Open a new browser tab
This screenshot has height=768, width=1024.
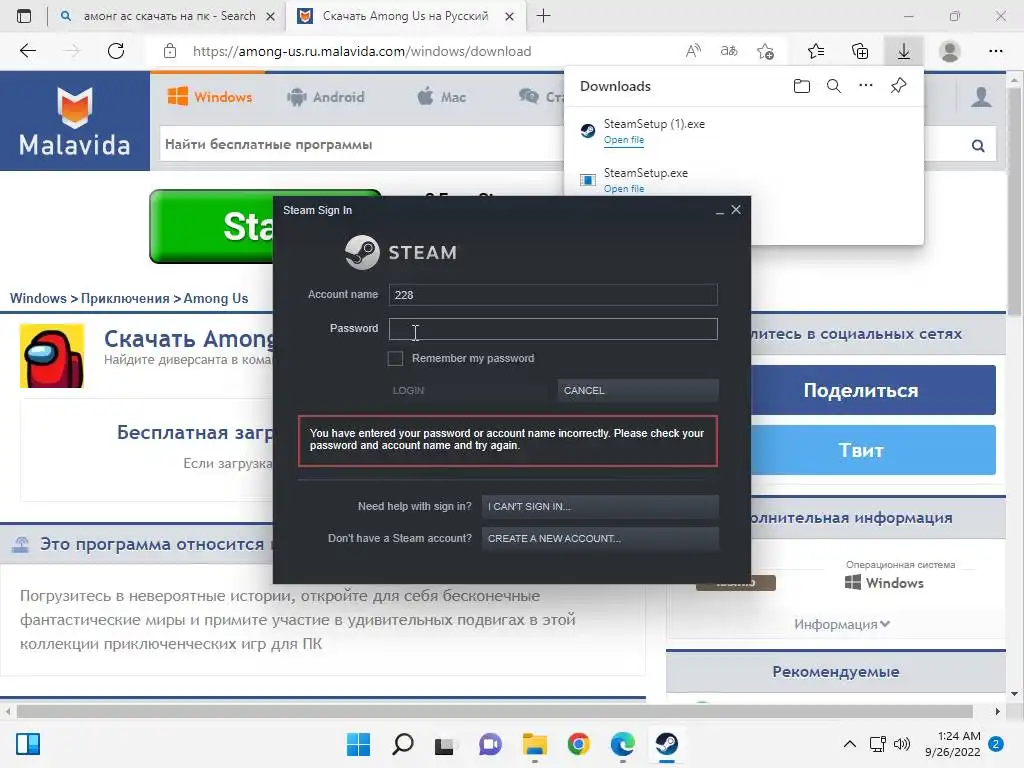tap(543, 16)
